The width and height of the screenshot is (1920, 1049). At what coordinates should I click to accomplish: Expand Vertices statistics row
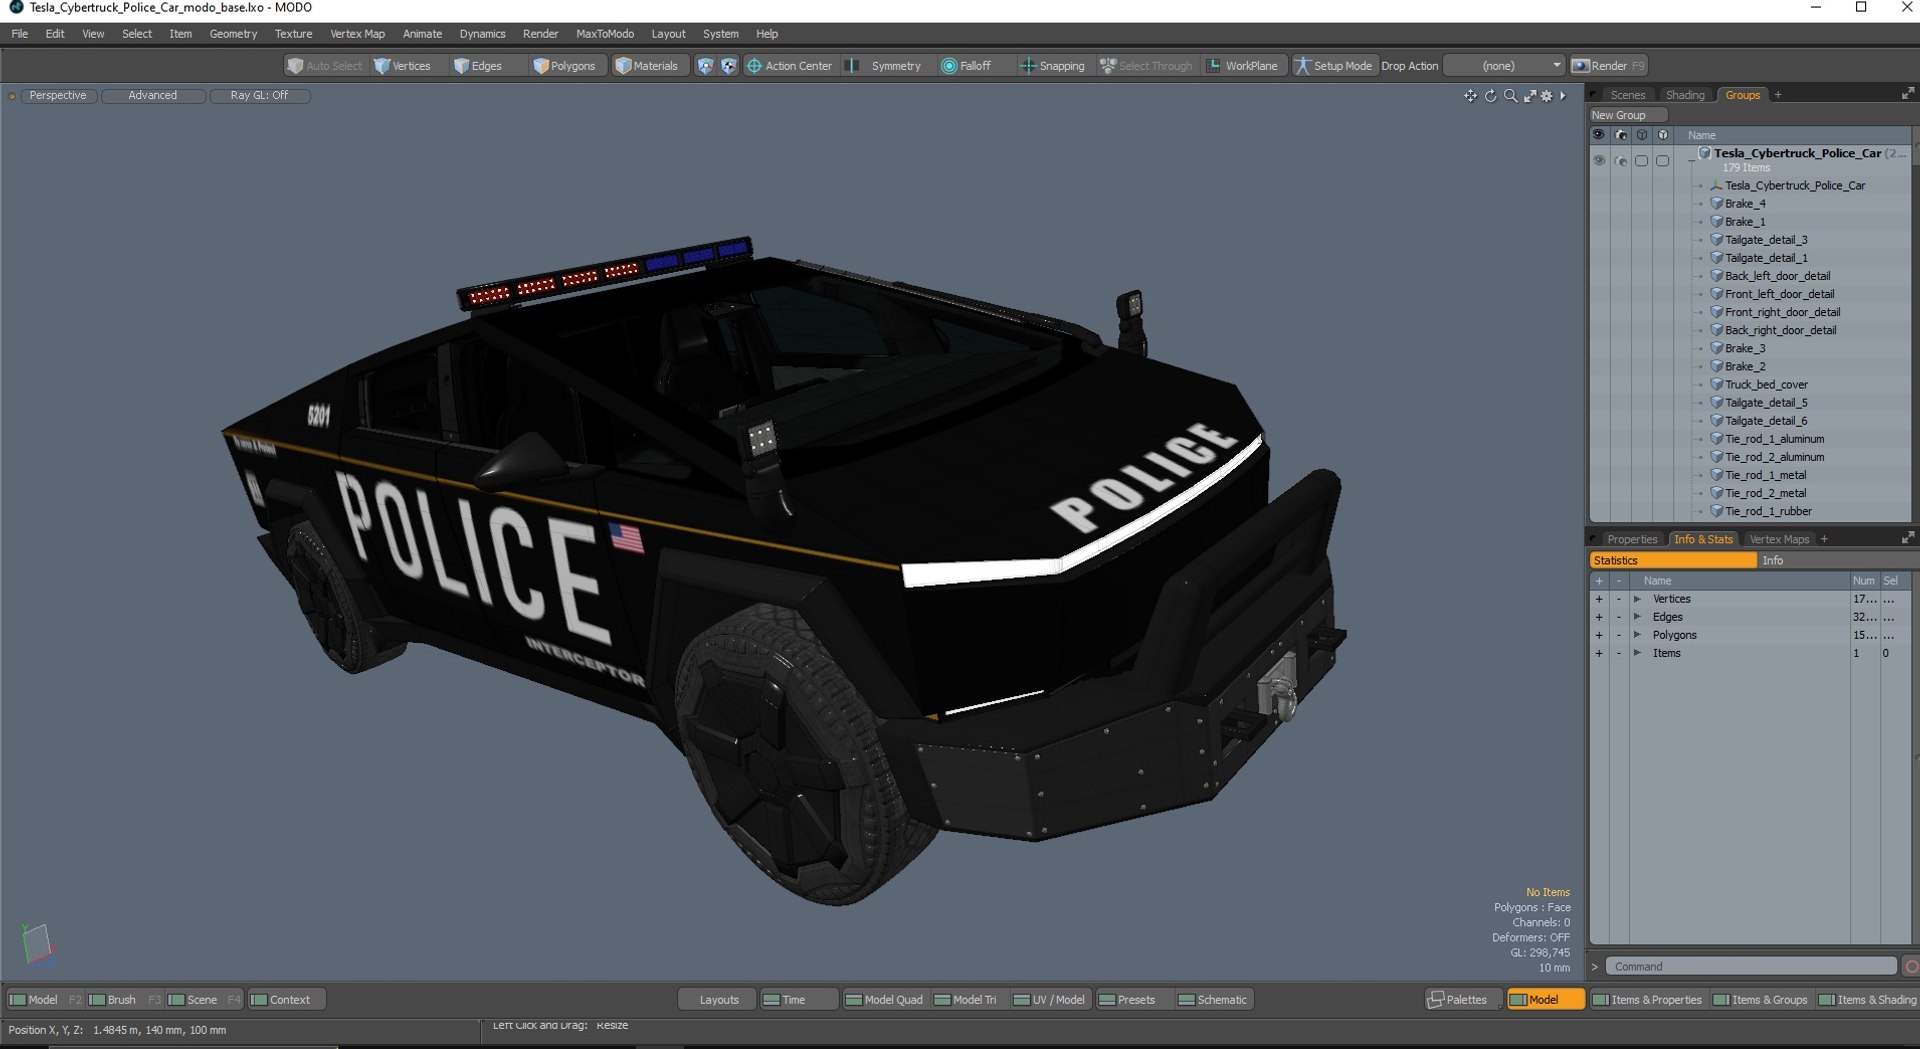pyautogui.click(x=1637, y=599)
